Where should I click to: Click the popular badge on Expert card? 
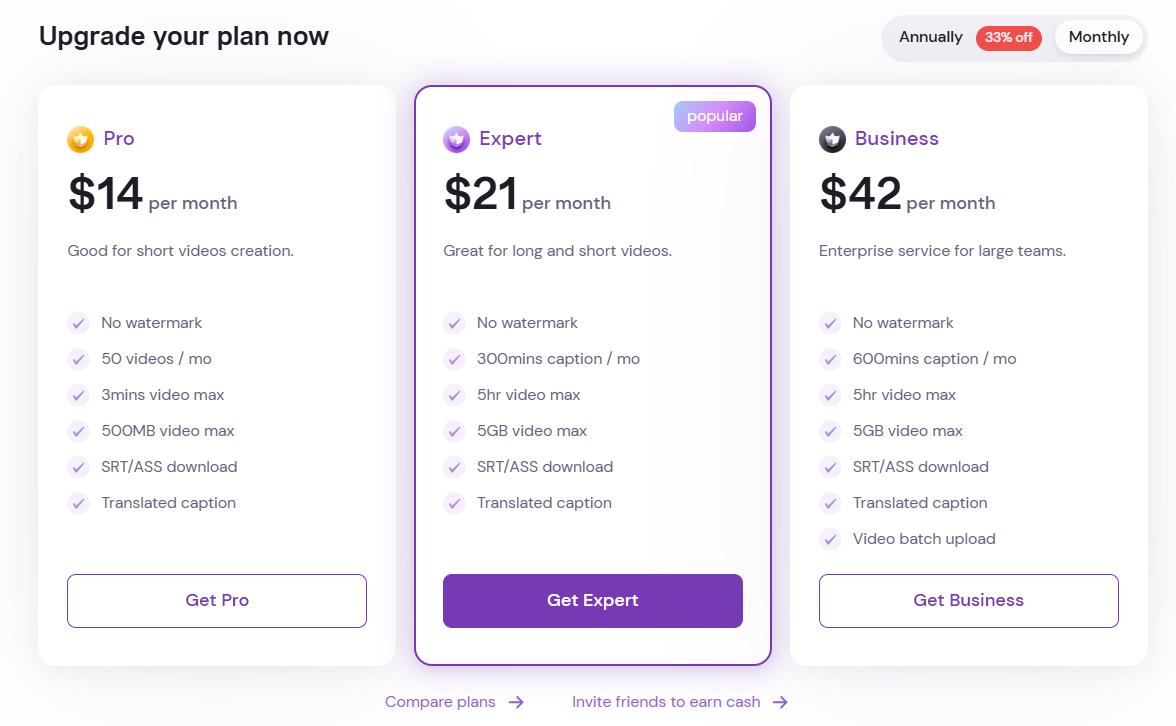point(715,116)
